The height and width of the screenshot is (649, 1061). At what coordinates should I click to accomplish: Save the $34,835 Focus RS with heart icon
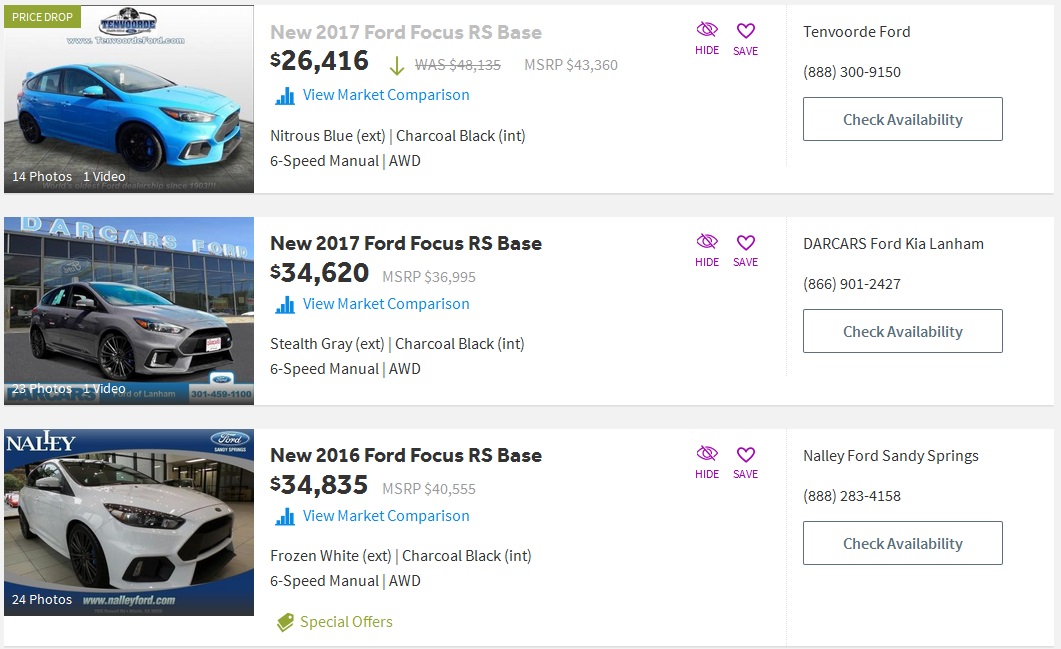tap(745, 462)
